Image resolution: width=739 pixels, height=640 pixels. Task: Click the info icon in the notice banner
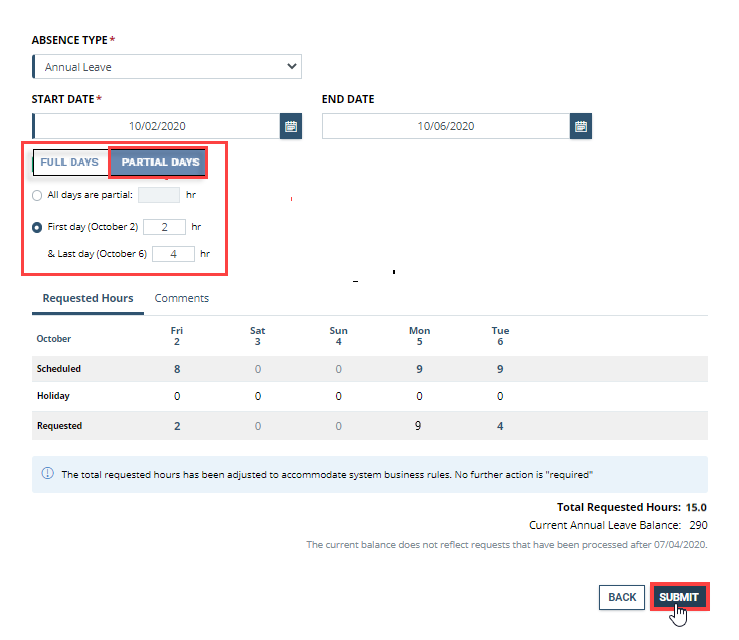coord(48,473)
